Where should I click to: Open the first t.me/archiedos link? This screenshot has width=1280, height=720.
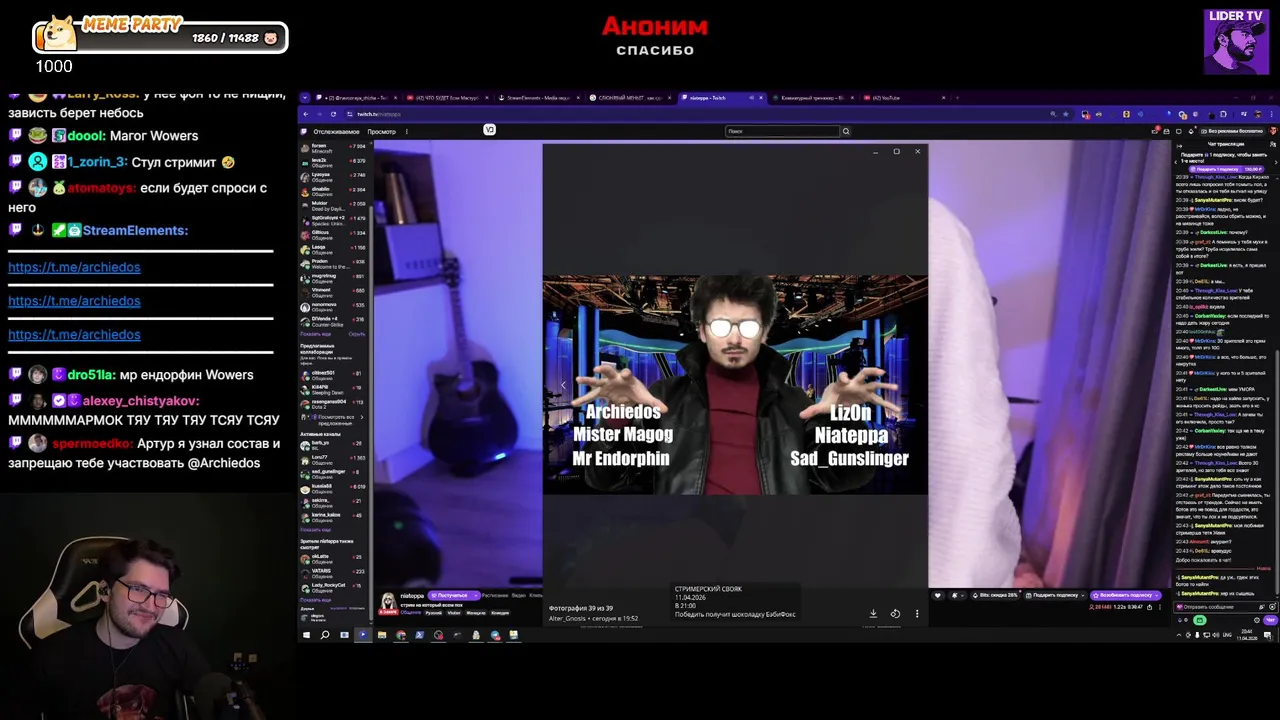[x=74, y=267]
